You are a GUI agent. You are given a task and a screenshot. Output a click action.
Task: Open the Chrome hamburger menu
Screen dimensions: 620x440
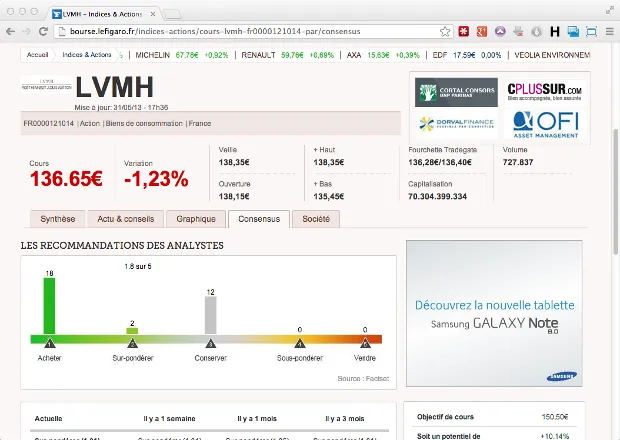point(610,31)
